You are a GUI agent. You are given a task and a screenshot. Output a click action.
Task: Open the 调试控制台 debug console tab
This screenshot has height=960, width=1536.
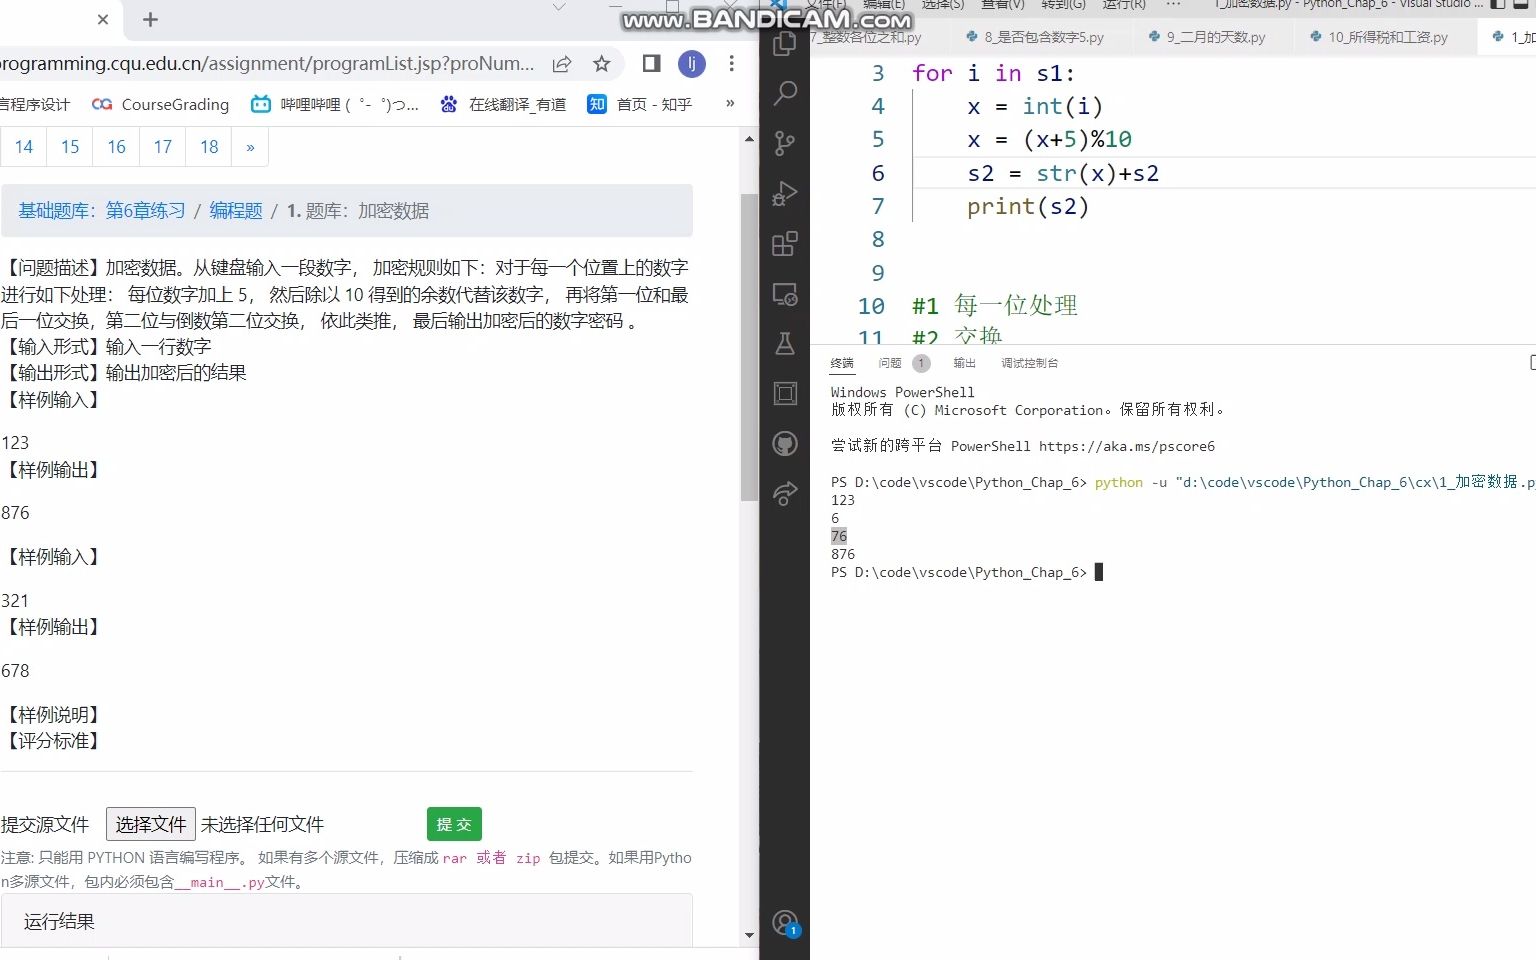coord(1029,363)
